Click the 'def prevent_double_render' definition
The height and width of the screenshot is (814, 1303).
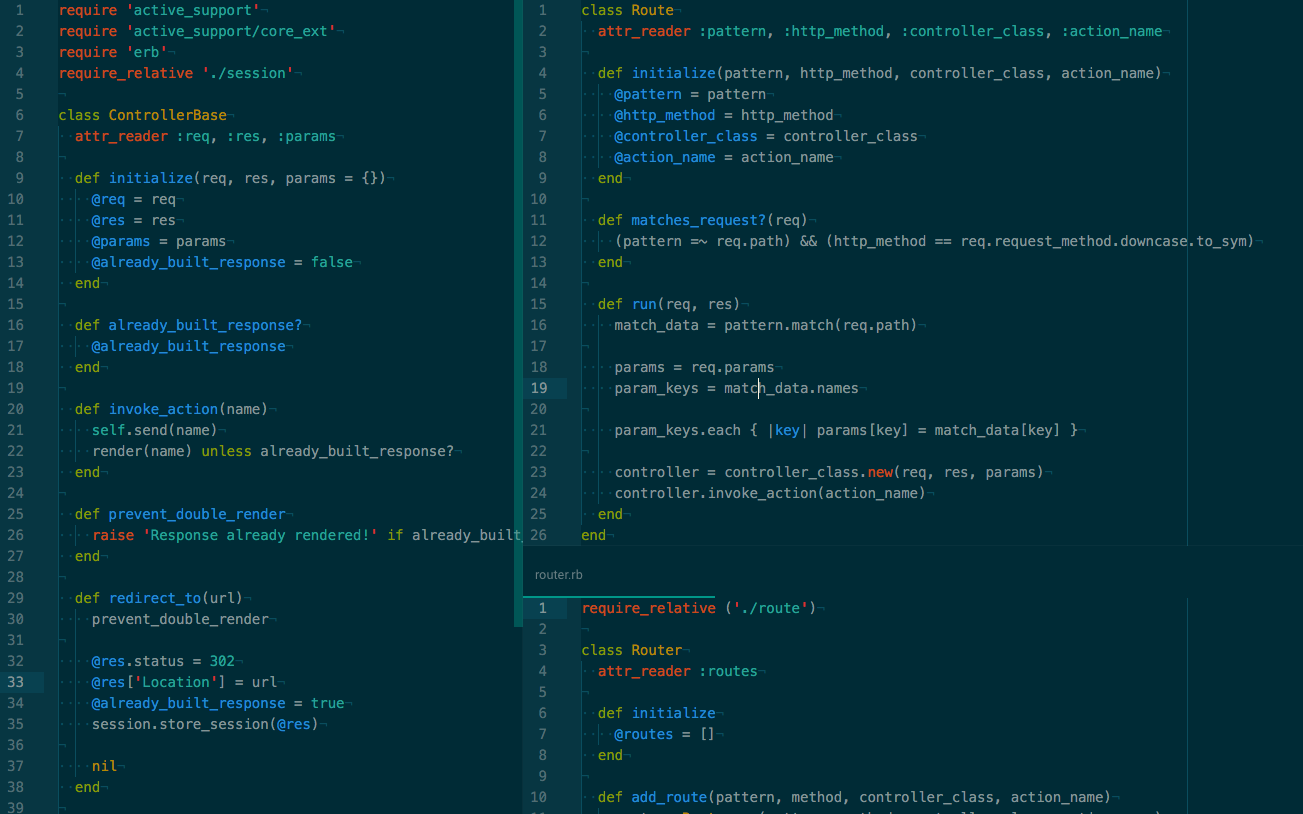[180, 514]
